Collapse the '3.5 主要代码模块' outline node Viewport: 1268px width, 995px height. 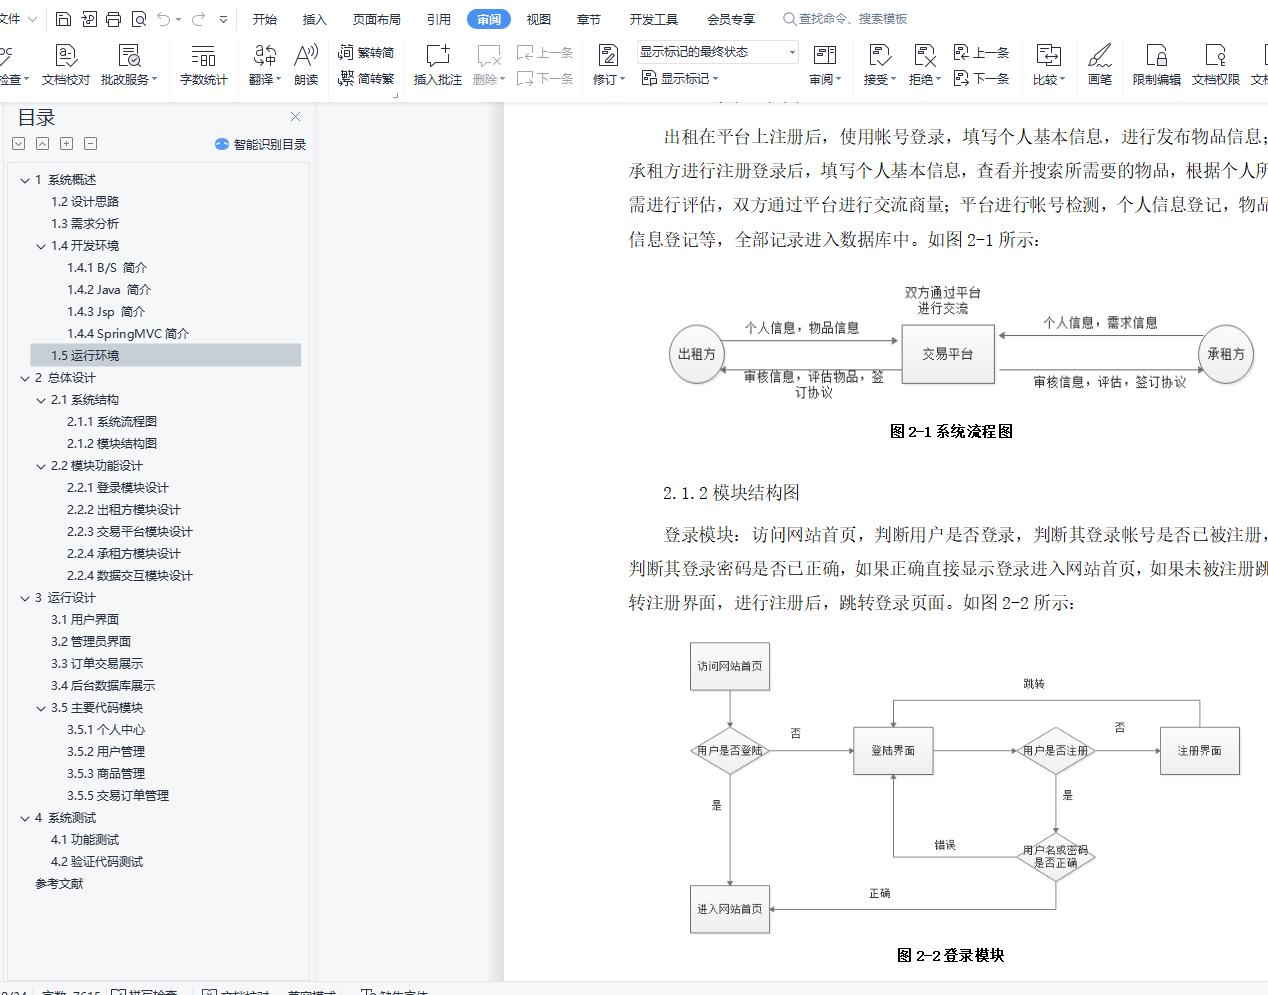(x=41, y=708)
